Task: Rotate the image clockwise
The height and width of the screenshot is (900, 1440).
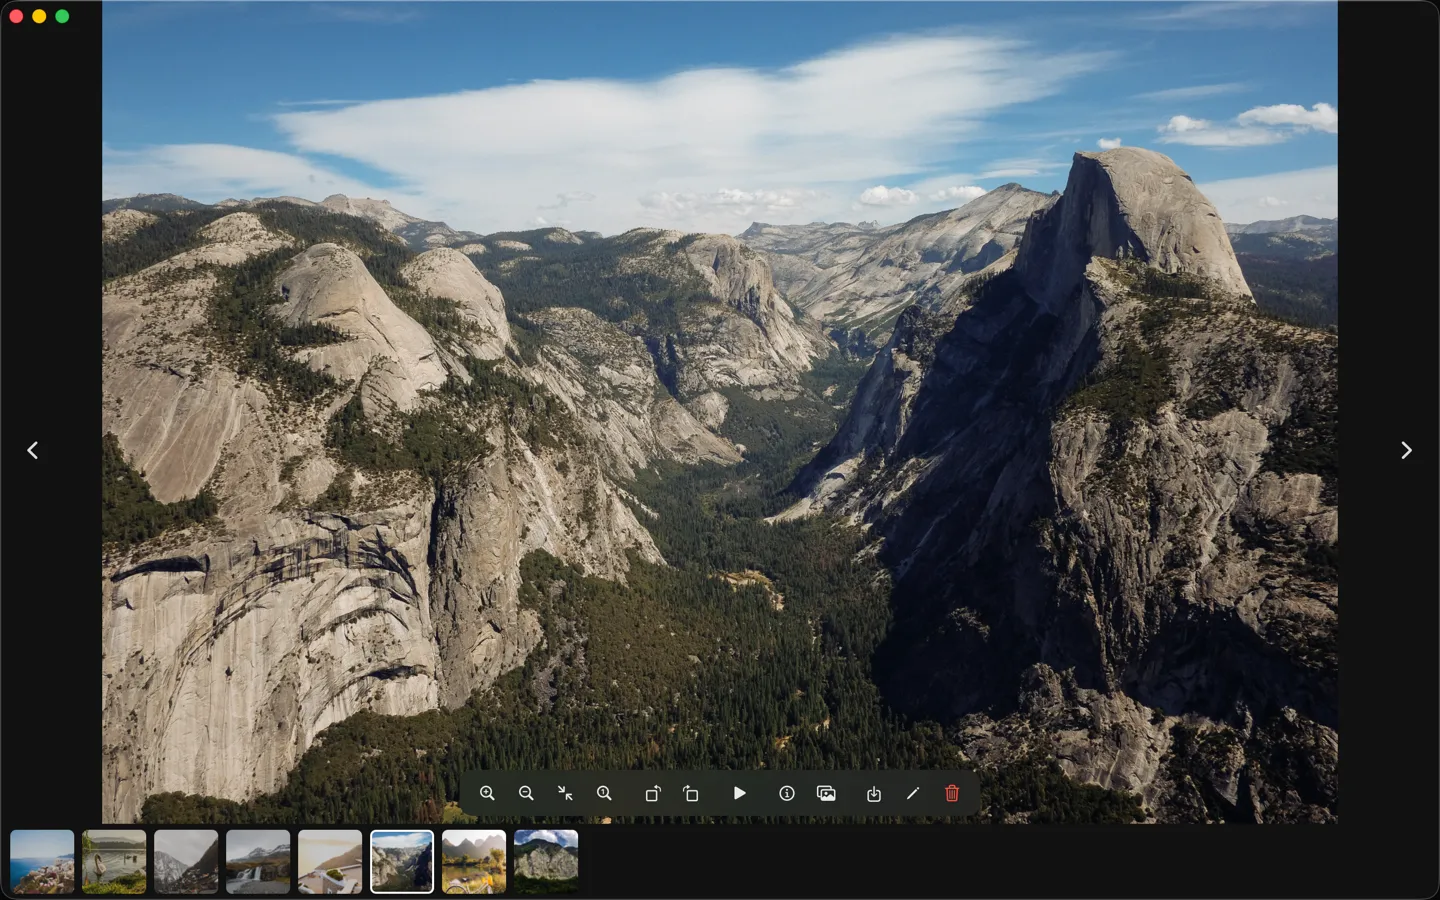Action: pyautogui.click(x=691, y=793)
